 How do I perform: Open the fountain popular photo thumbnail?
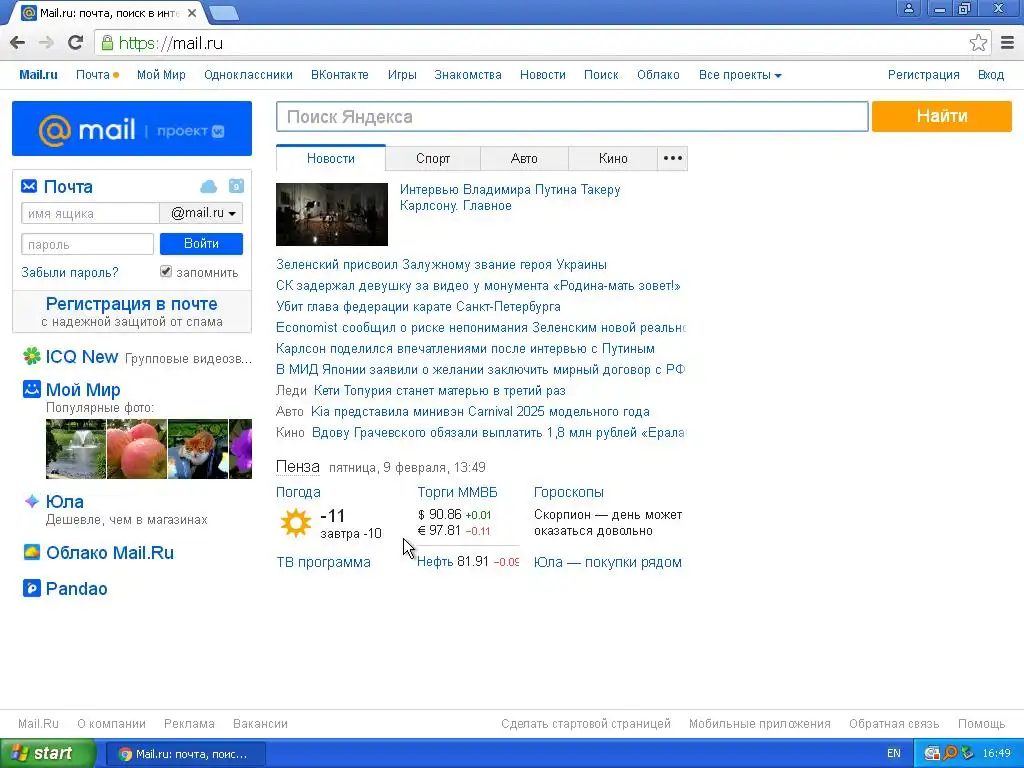click(x=76, y=449)
